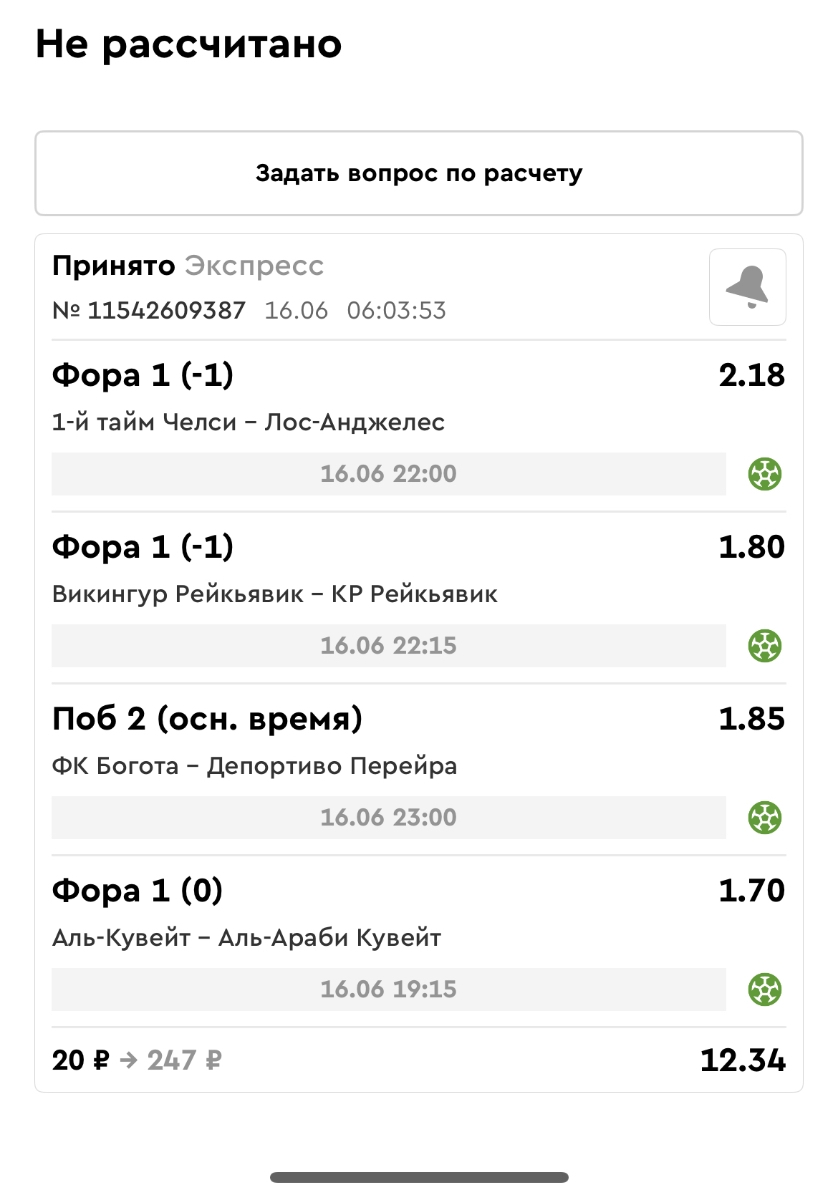Viewport: 838px width, 1200px height.
Task: Tap football icon for FK Bogota match
Action: pos(765,818)
